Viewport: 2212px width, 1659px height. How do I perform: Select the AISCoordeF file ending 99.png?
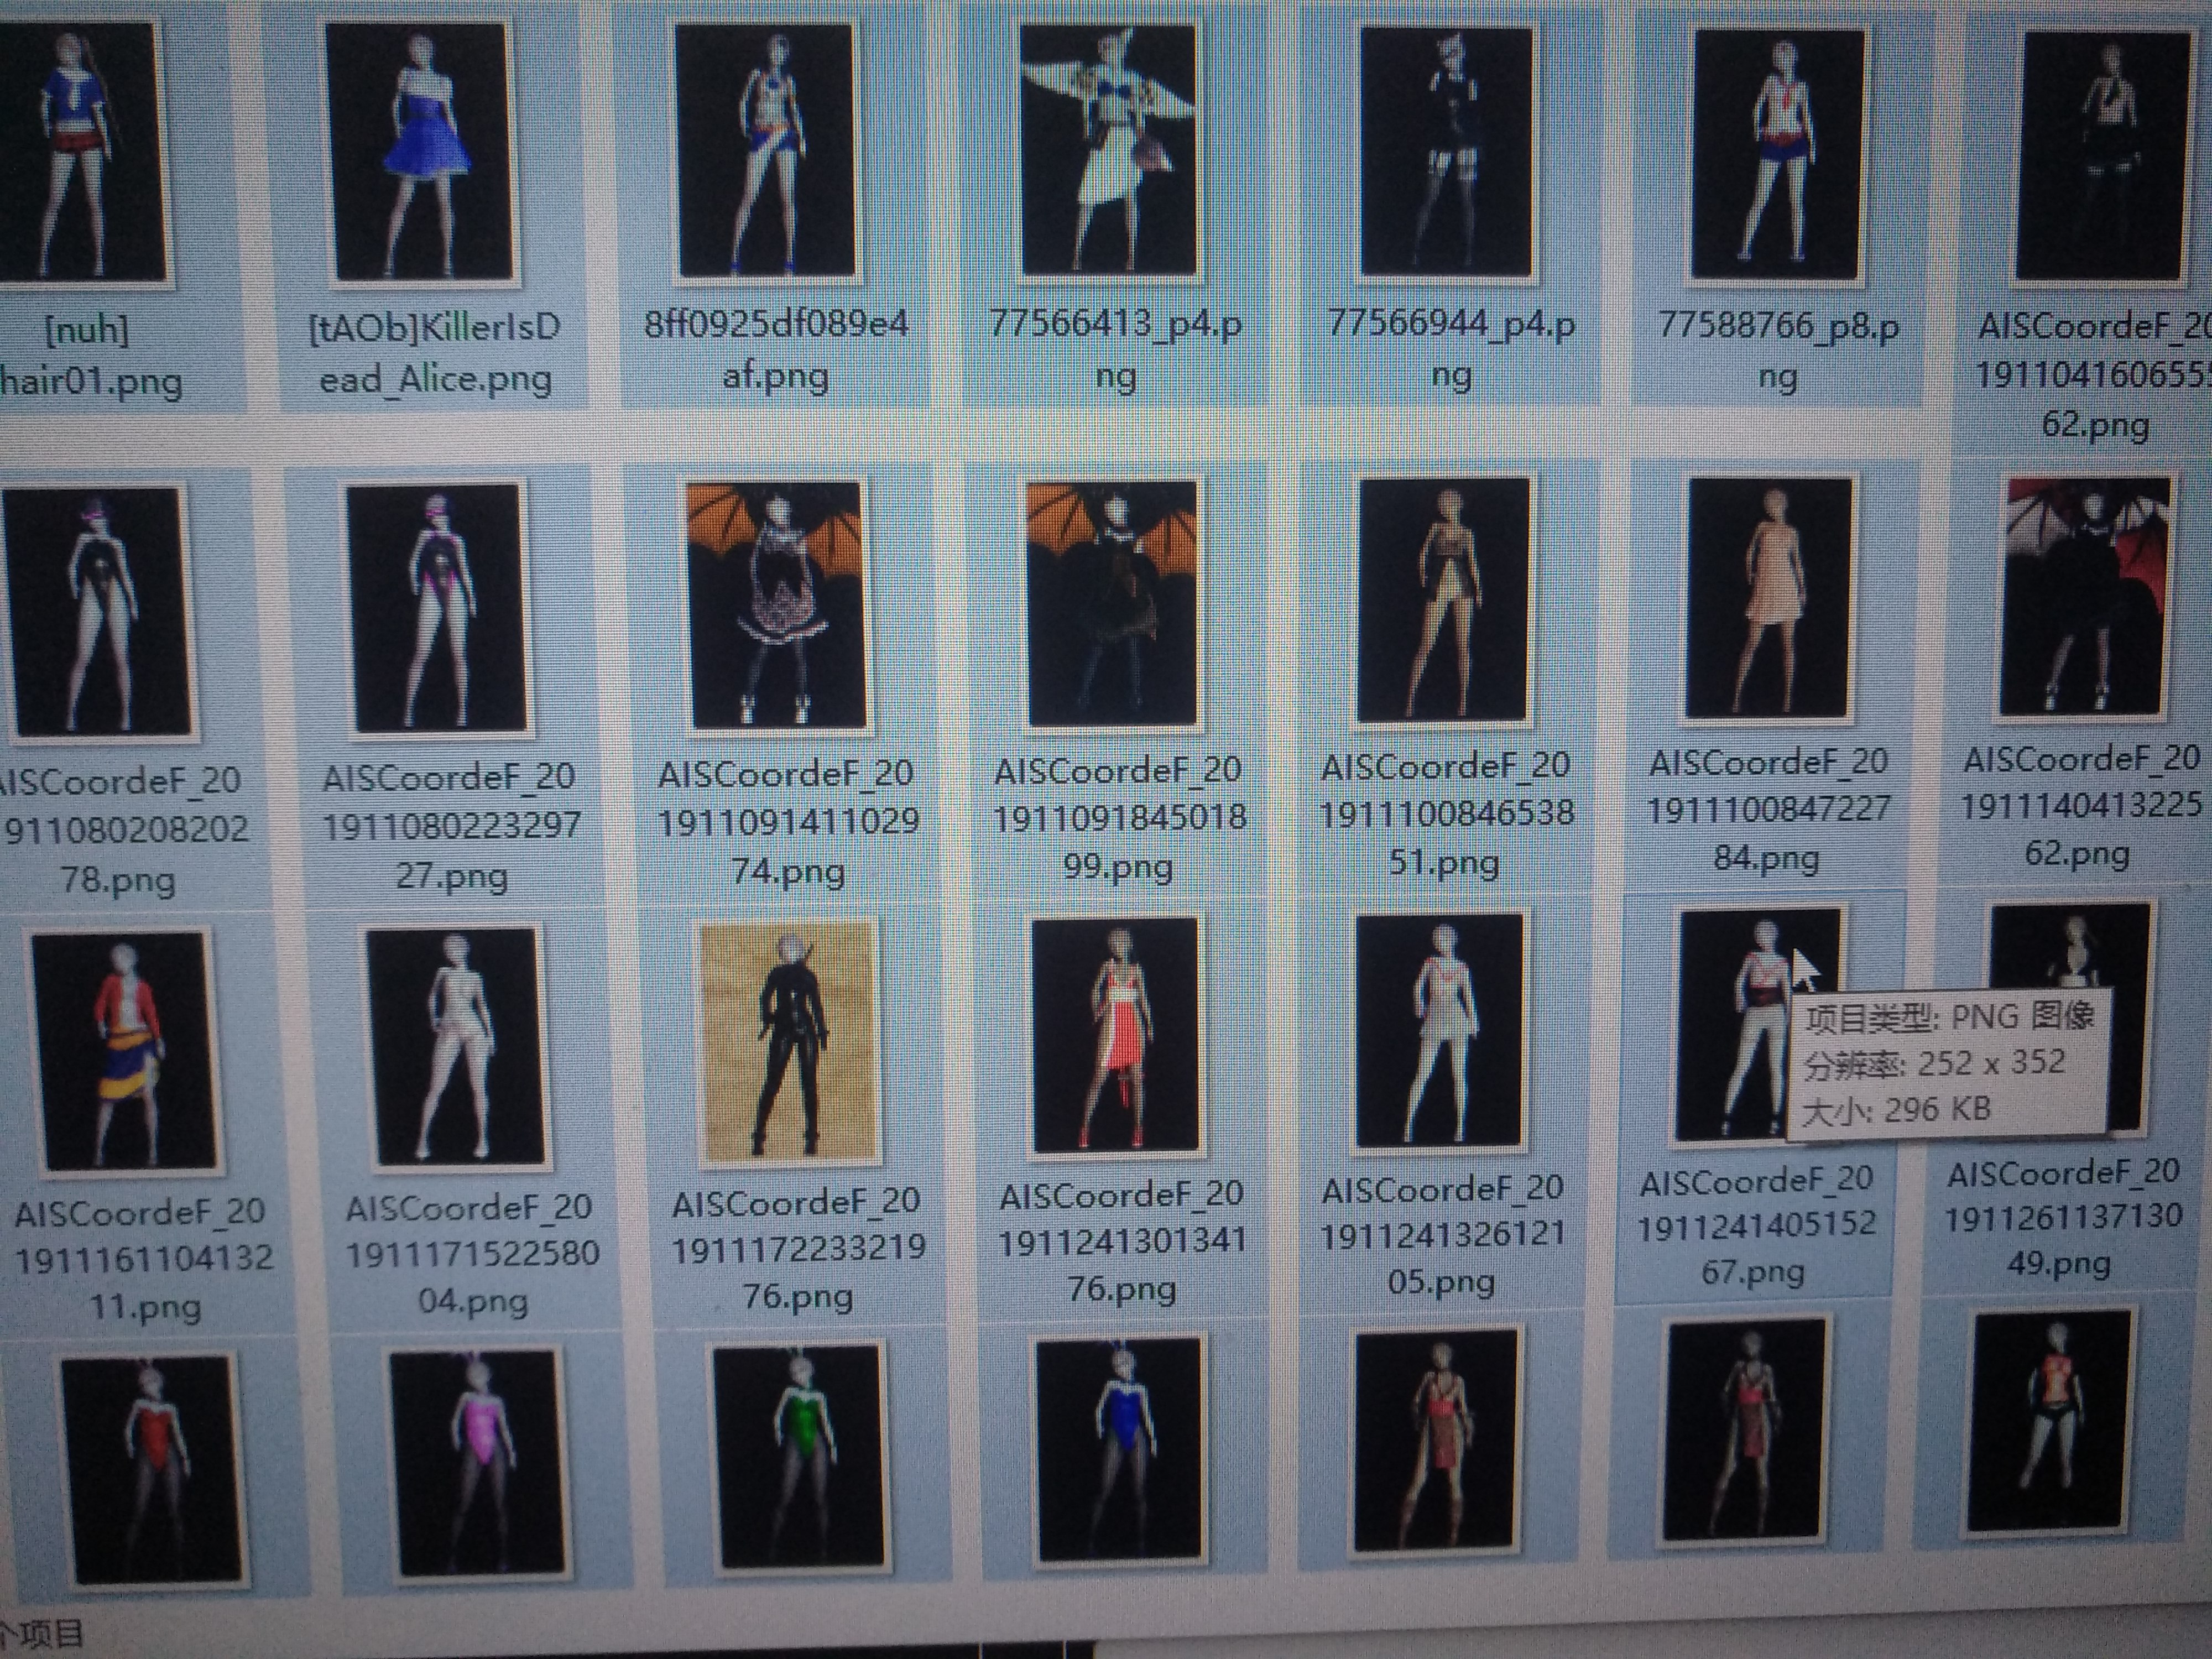[1113, 603]
